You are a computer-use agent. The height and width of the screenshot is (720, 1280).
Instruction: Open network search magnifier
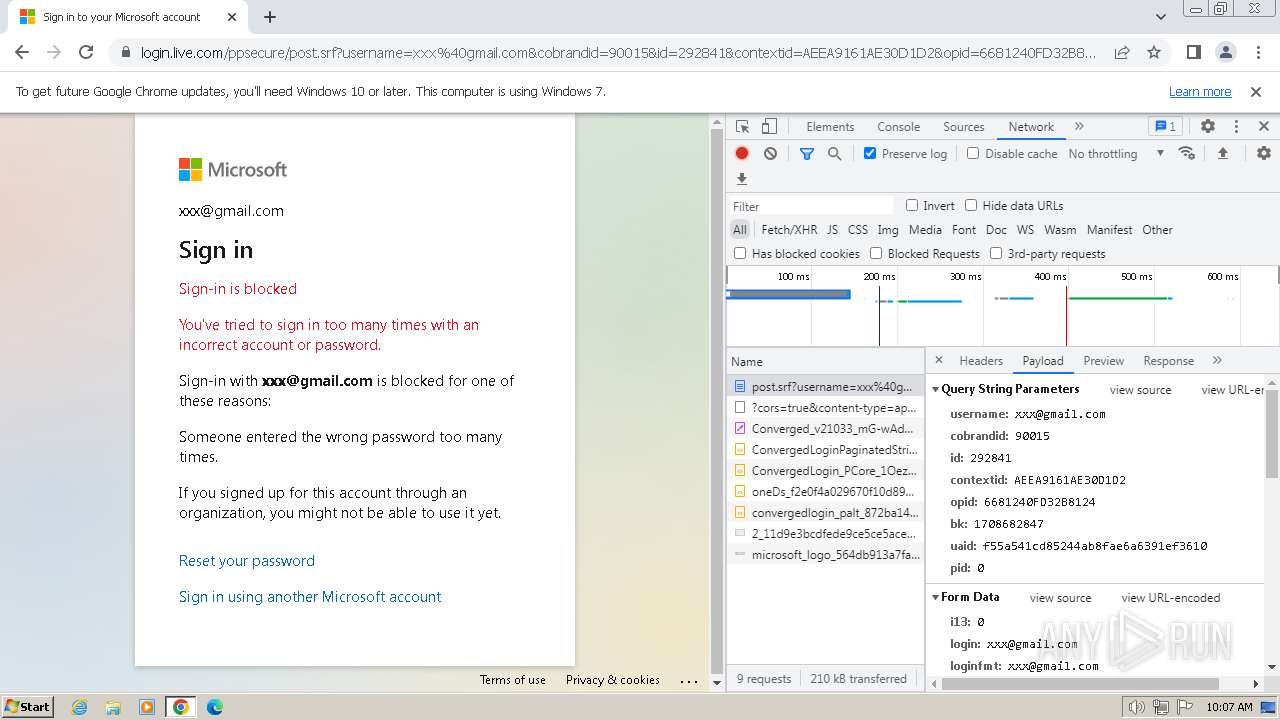[x=834, y=153]
